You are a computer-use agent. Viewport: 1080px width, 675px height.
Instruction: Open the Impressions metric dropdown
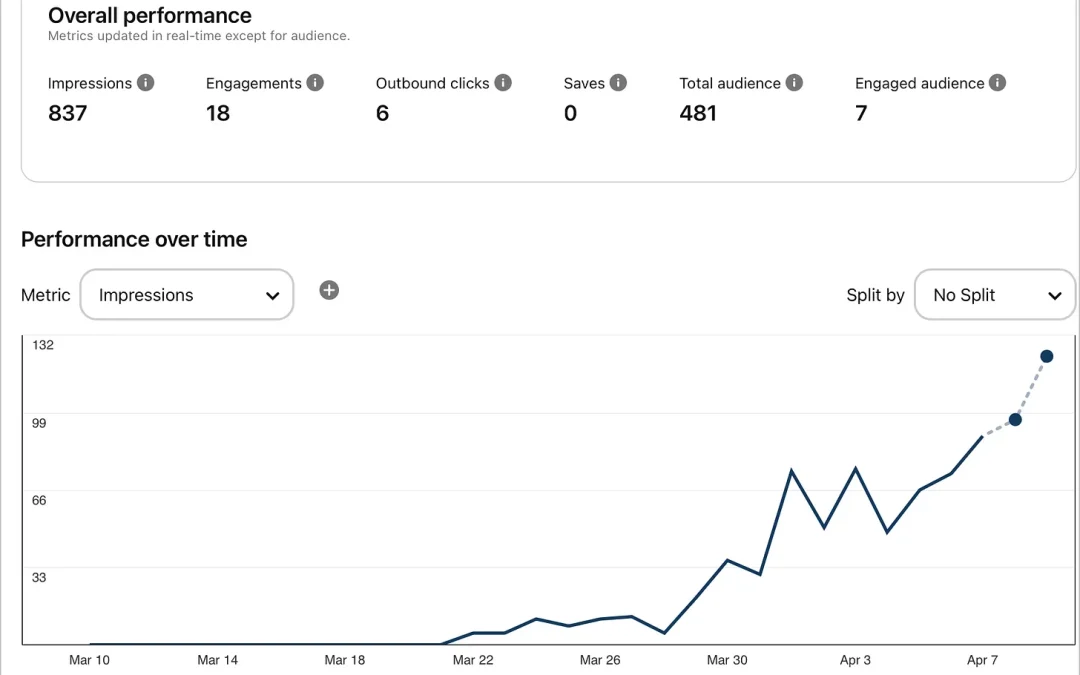click(187, 295)
